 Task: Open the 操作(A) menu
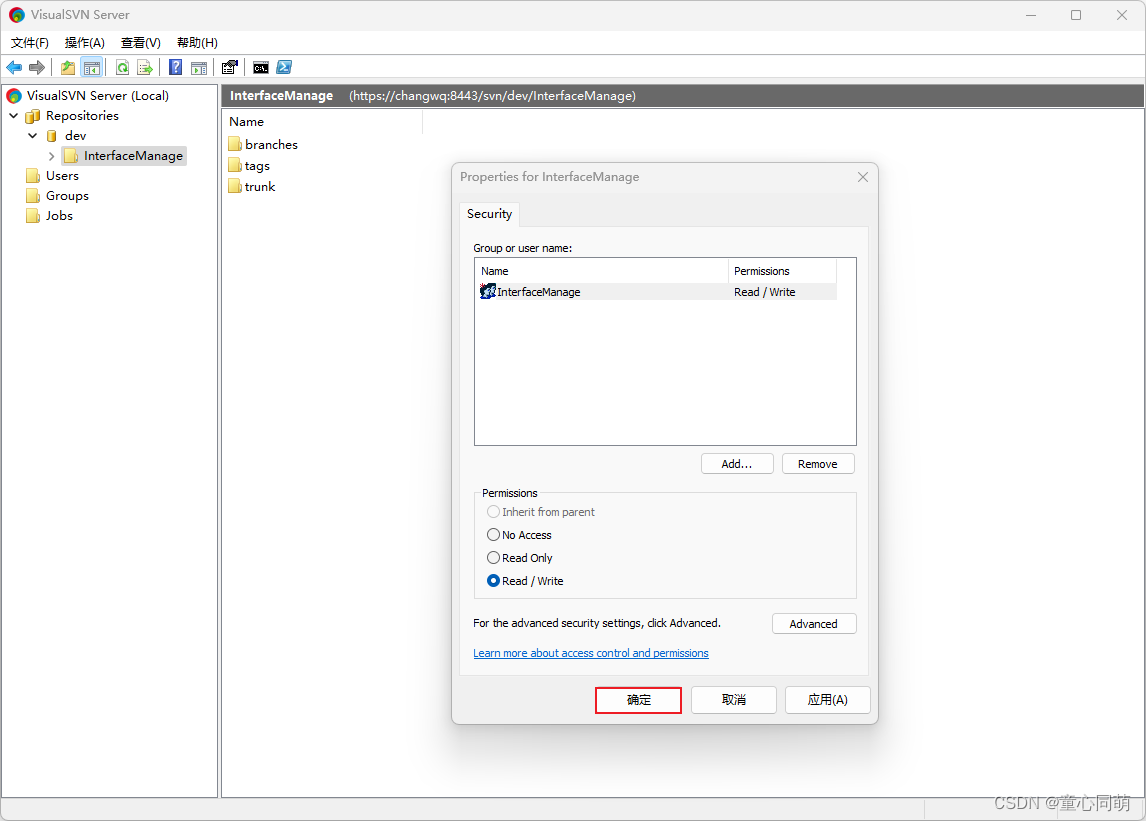click(85, 42)
